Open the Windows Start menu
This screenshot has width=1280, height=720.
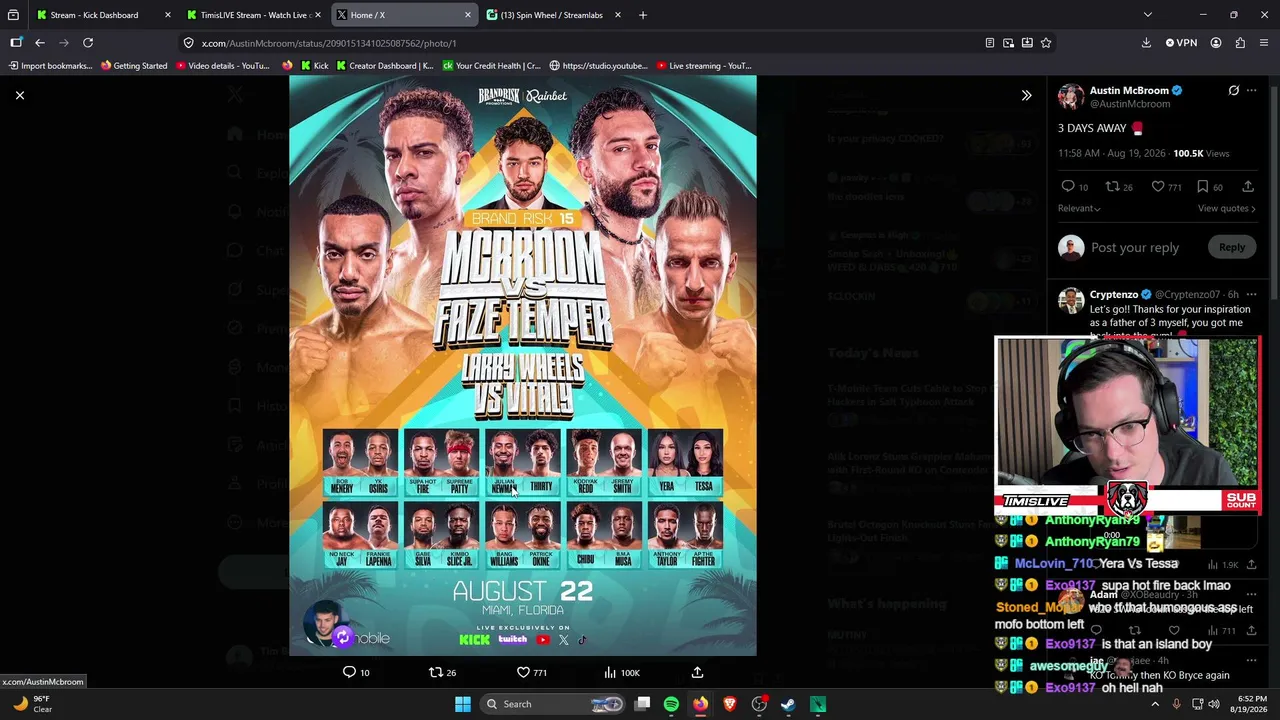tap(463, 704)
